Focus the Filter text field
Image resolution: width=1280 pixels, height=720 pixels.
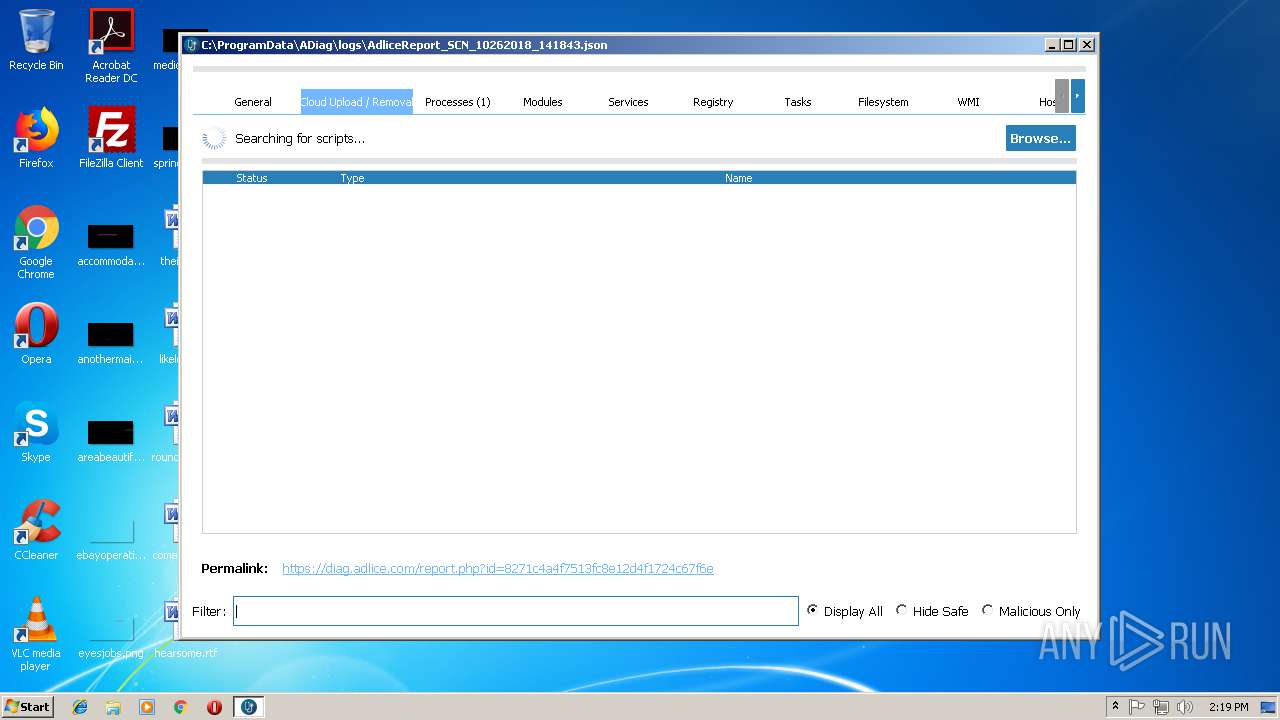516,611
